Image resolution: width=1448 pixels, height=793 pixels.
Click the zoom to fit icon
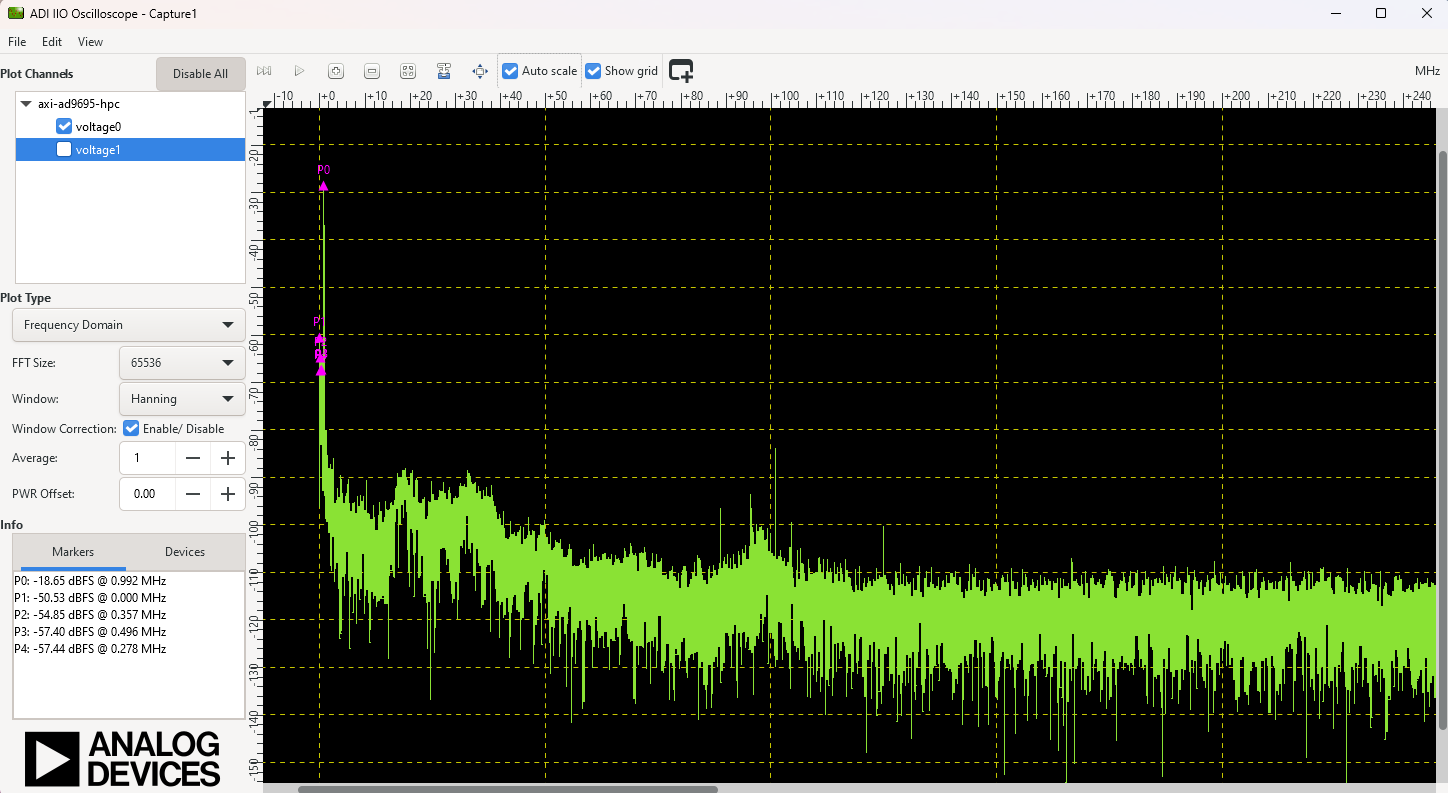click(408, 71)
